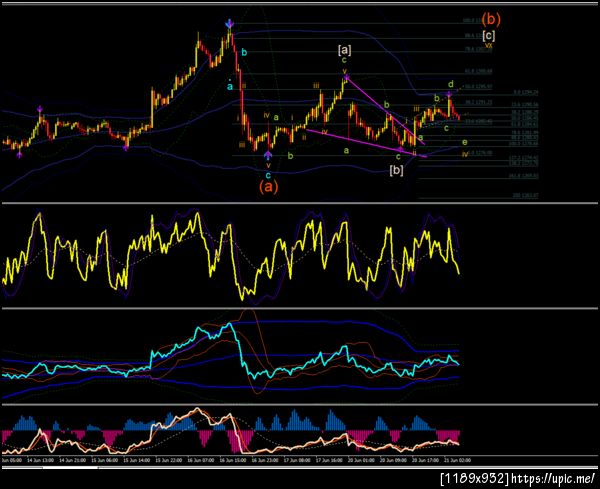Click the '14 Jun 13:00' time label
This screenshot has width=600, height=489.
tap(41, 460)
